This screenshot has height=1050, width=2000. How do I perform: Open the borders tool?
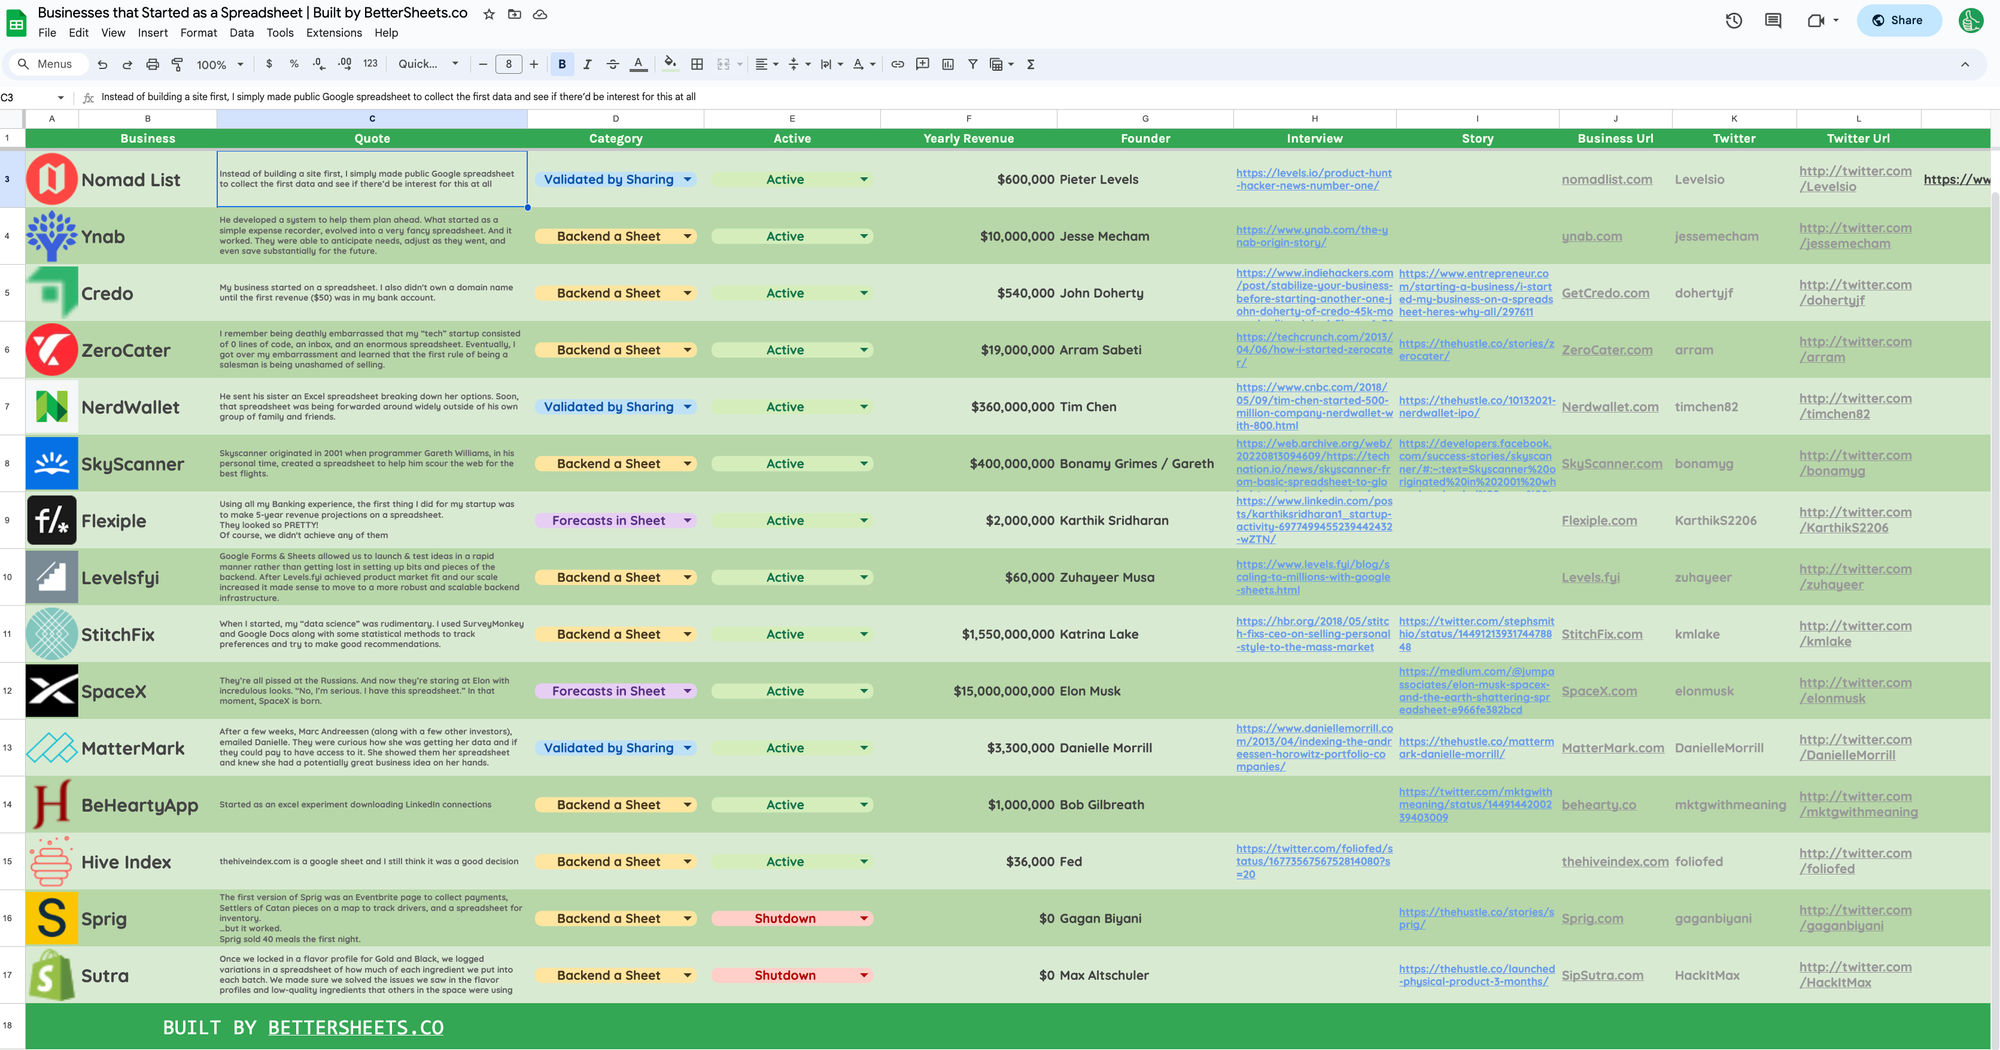697,64
